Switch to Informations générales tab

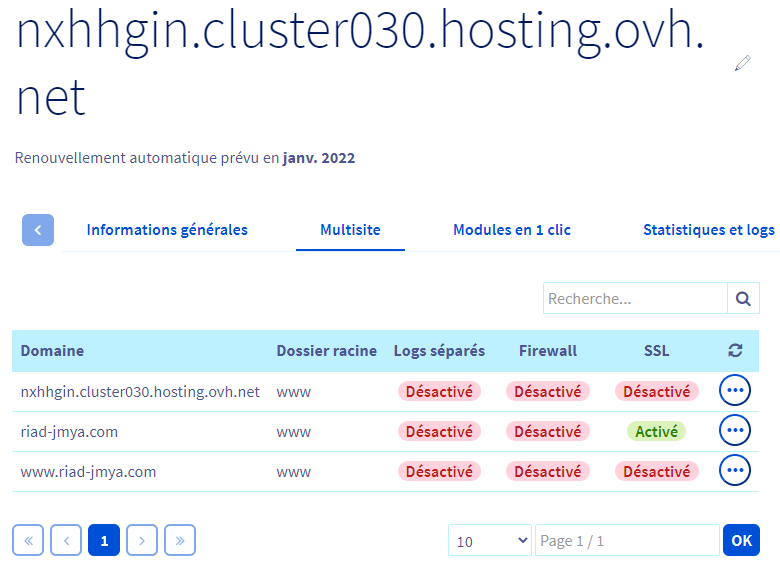pos(167,230)
